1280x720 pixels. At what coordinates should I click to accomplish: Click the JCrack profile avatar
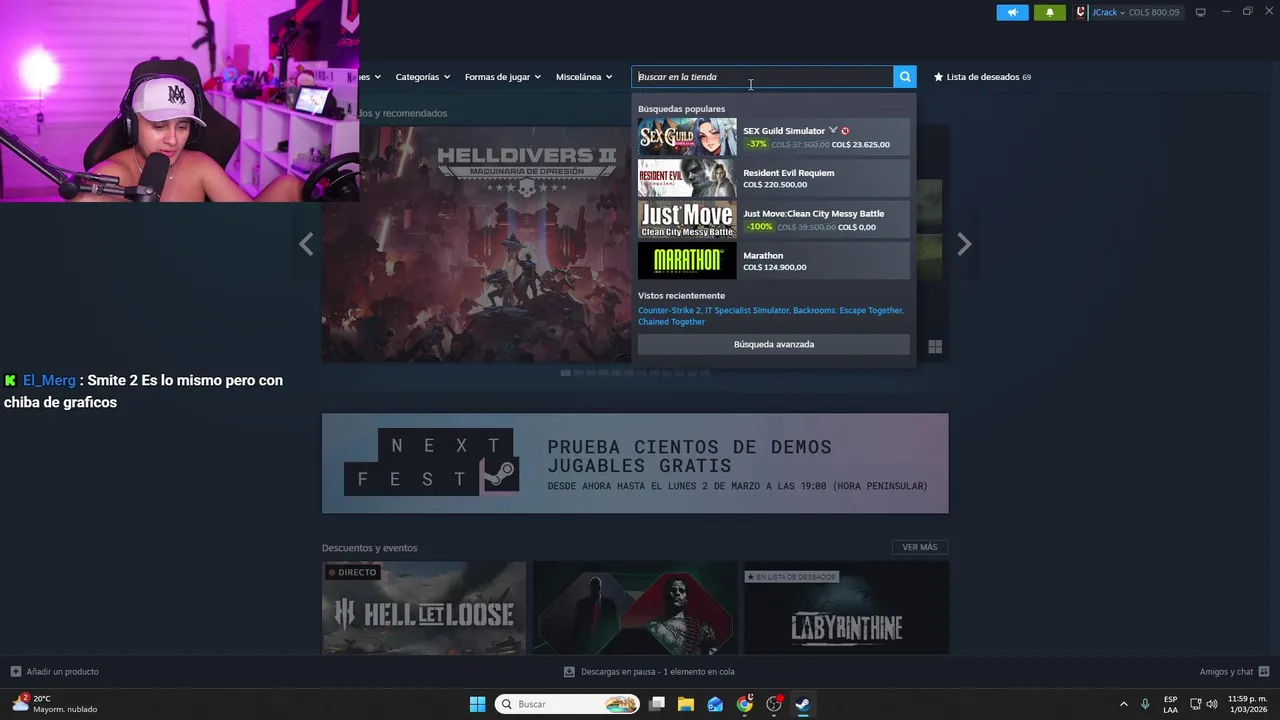pyautogui.click(x=1081, y=13)
